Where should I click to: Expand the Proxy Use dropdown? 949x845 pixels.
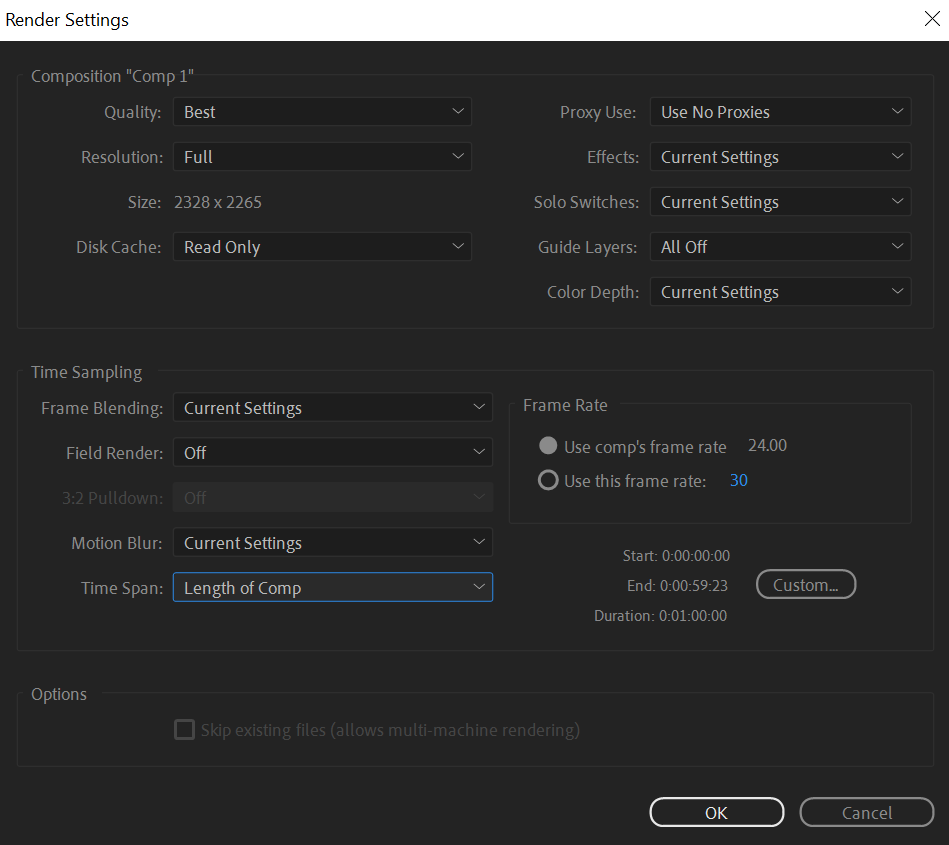point(779,112)
